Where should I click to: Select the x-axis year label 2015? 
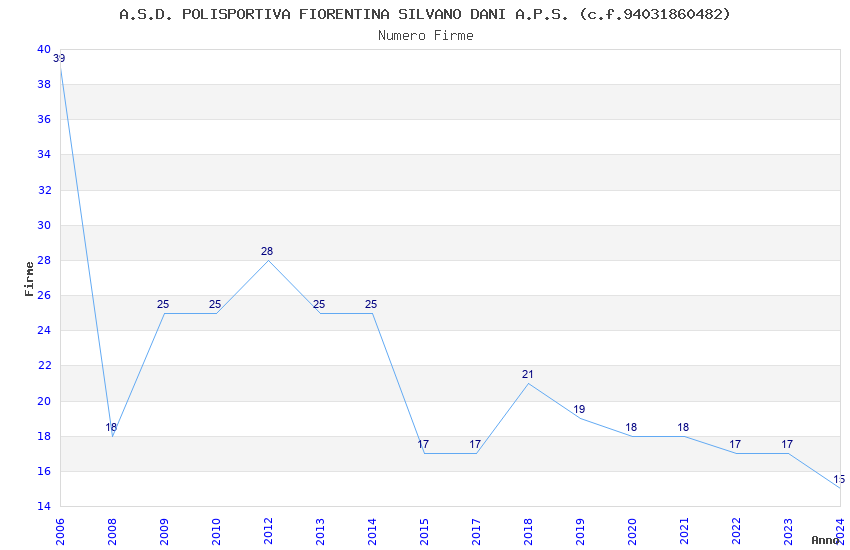[x=424, y=532]
